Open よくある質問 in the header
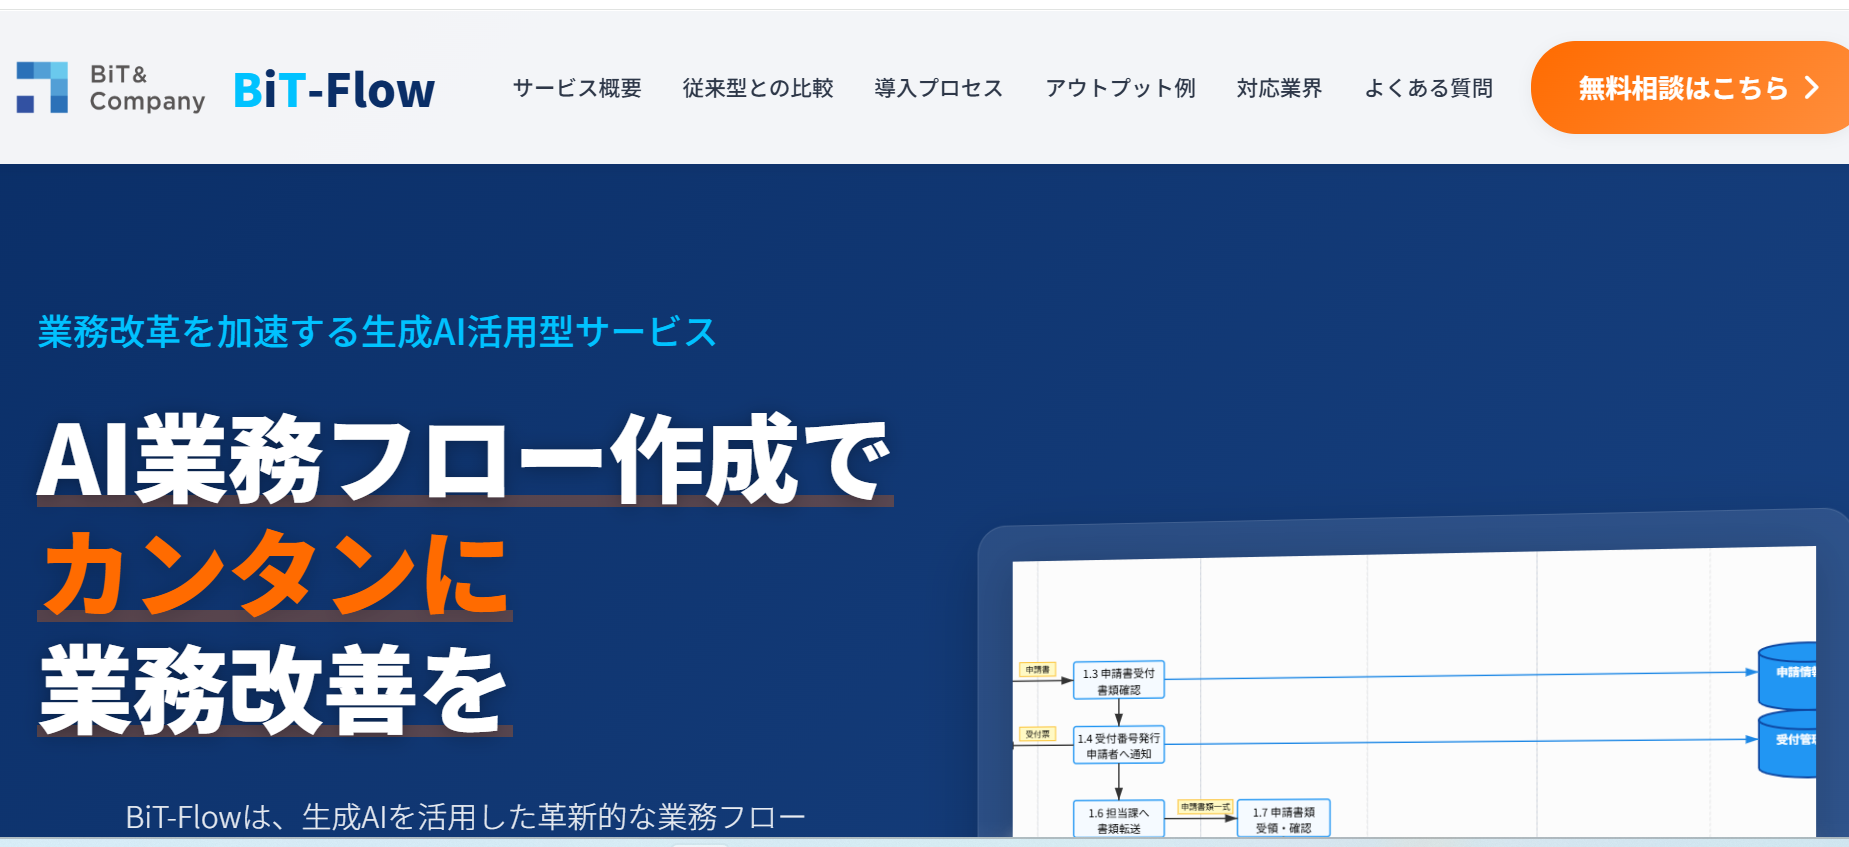 (x=1428, y=88)
